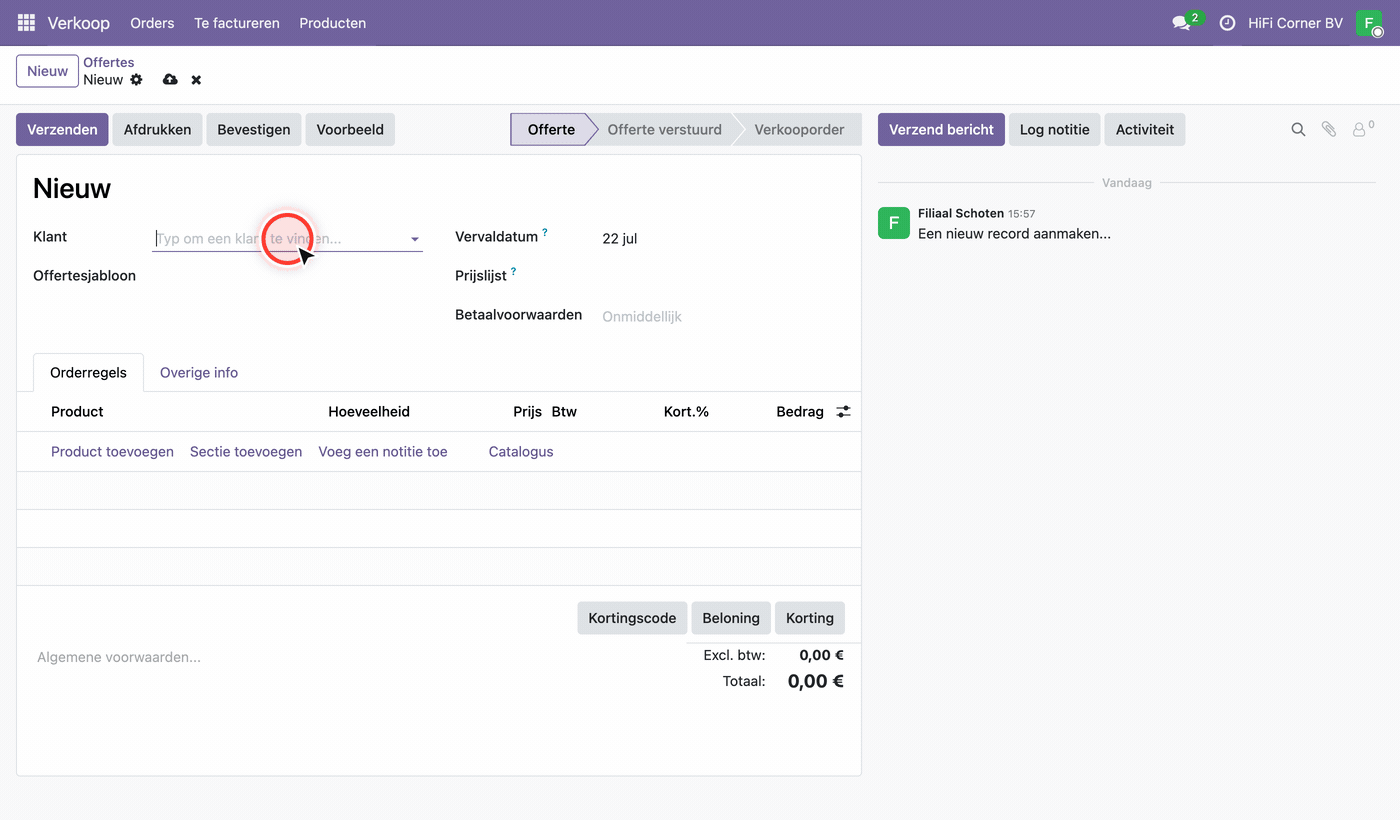Click Log notitie button
Image resolution: width=1400 pixels, height=820 pixels.
click(1055, 129)
